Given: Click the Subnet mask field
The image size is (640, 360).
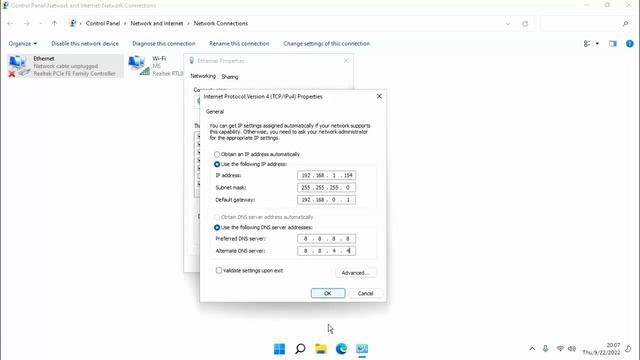Looking at the screenshot, I should [326, 188].
